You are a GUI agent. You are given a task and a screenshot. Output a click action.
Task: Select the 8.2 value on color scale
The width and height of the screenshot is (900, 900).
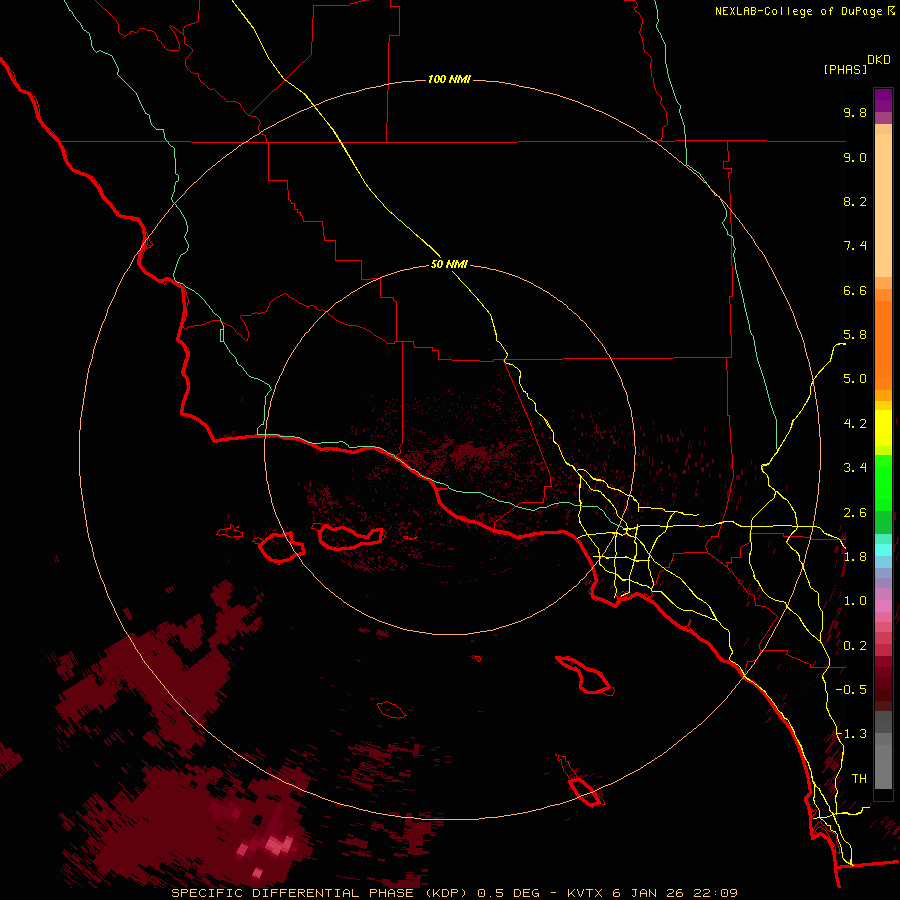[x=855, y=201]
